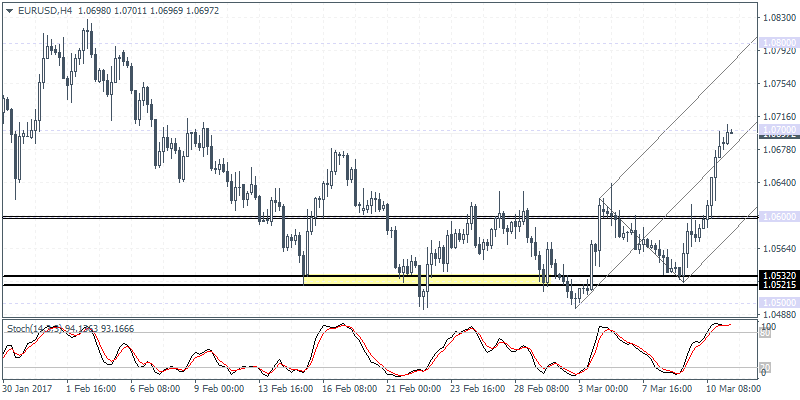This screenshot has height=400, width=800.
Task: Click the 1.08000 highlighted price level label
Action: [x=778, y=42]
